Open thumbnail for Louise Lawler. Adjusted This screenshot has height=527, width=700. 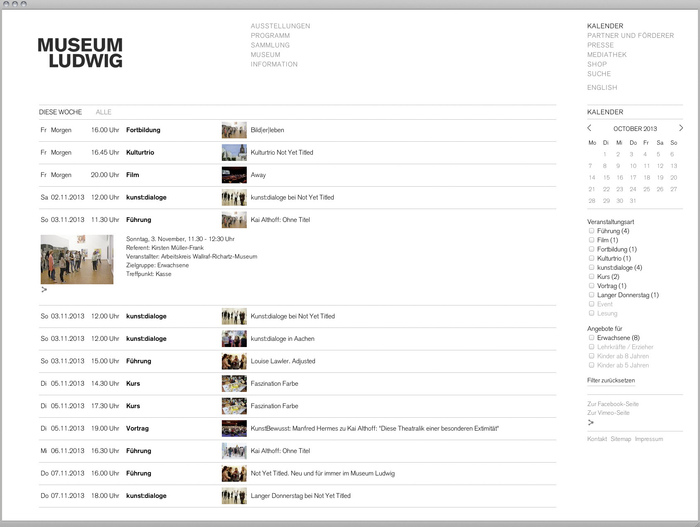coord(234,361)
